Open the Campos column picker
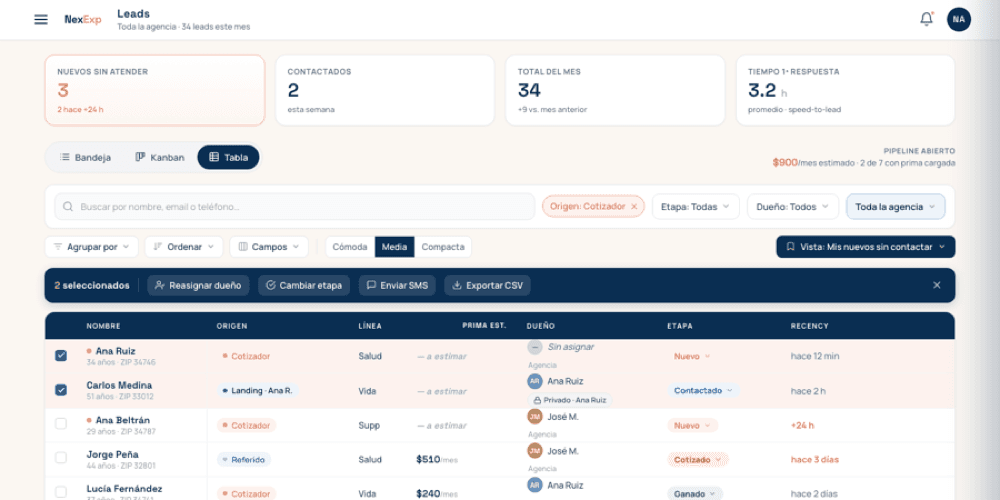The height and width of the screenshot is (500, 1000). pos(269,247)
